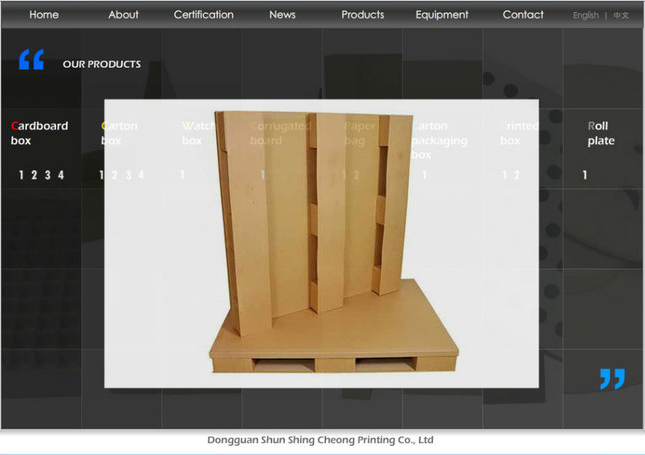Click the blue opening quotation mark icon

(31, 61)
